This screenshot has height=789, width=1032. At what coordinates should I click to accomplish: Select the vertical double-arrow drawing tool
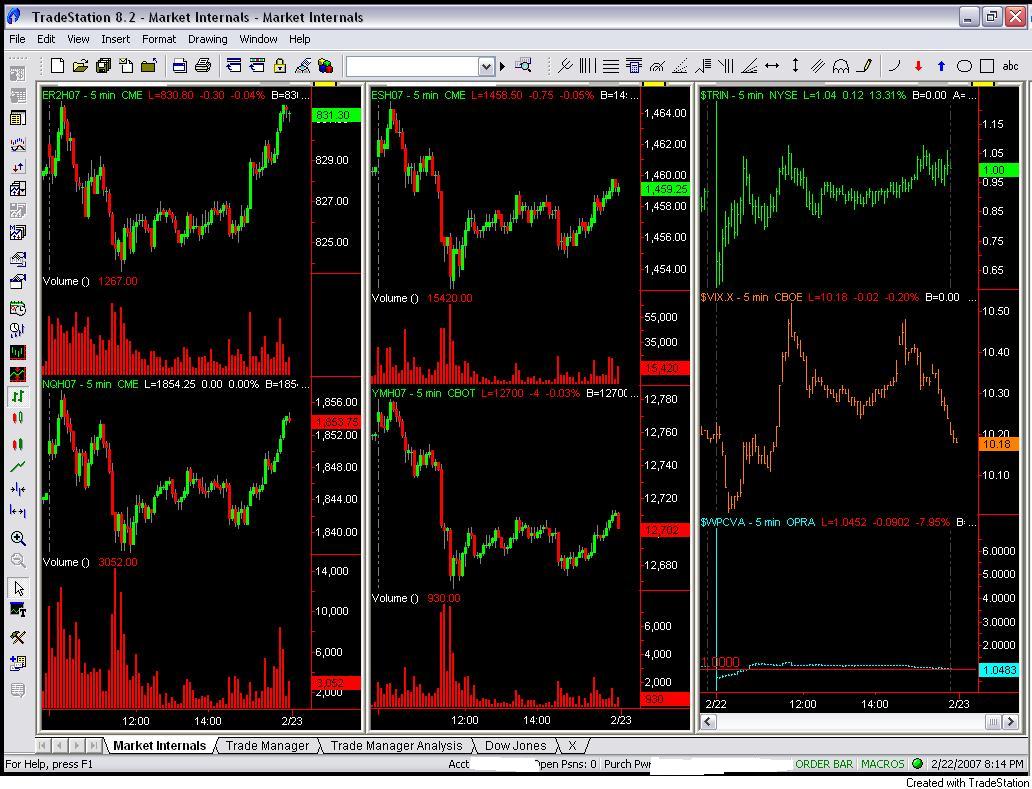click(x=795, y=65)
